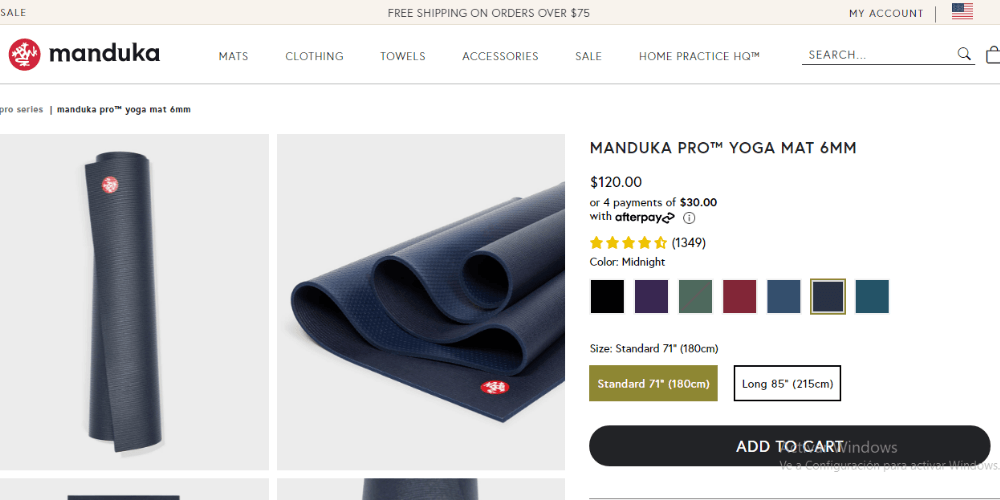The width and height of the screenshot is (1000, 500).
Task: Open the Mats menu
Action: point(233,56)
